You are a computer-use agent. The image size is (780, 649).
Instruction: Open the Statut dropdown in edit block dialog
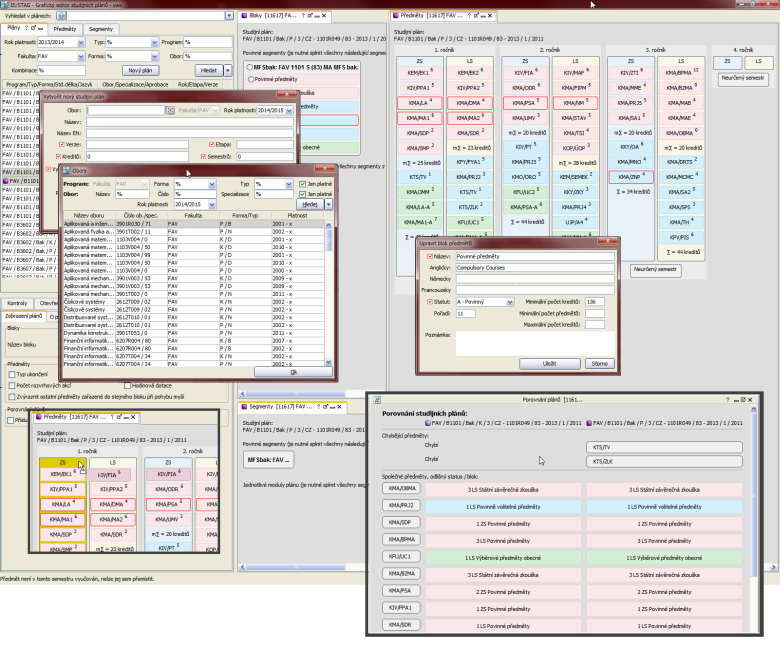(x=510, y=302)
